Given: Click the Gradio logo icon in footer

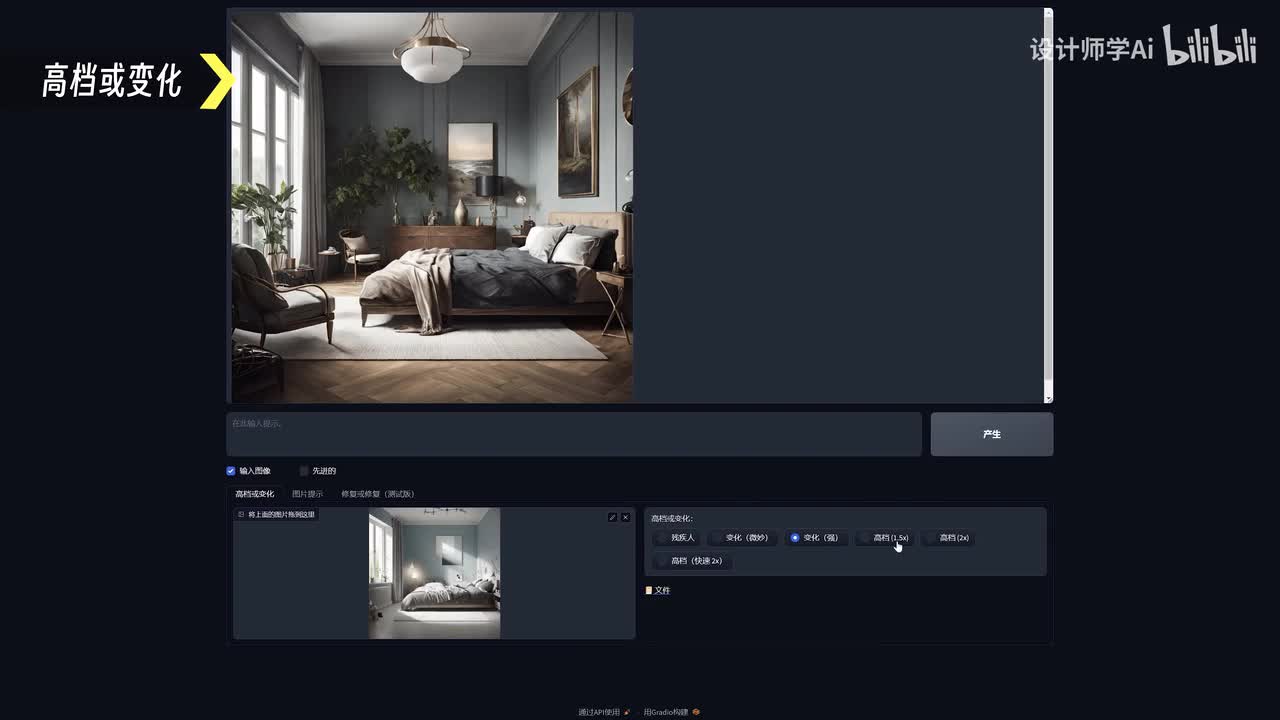Looking at the screenshot, I should point(696,712).
